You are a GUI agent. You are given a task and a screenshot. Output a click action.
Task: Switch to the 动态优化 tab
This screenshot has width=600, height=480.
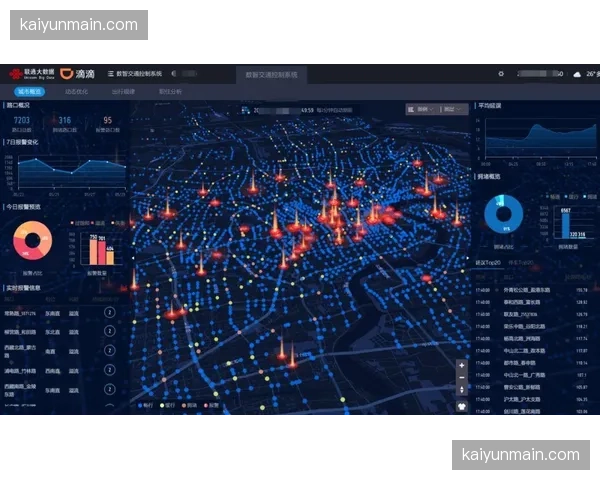click(76, 92)
